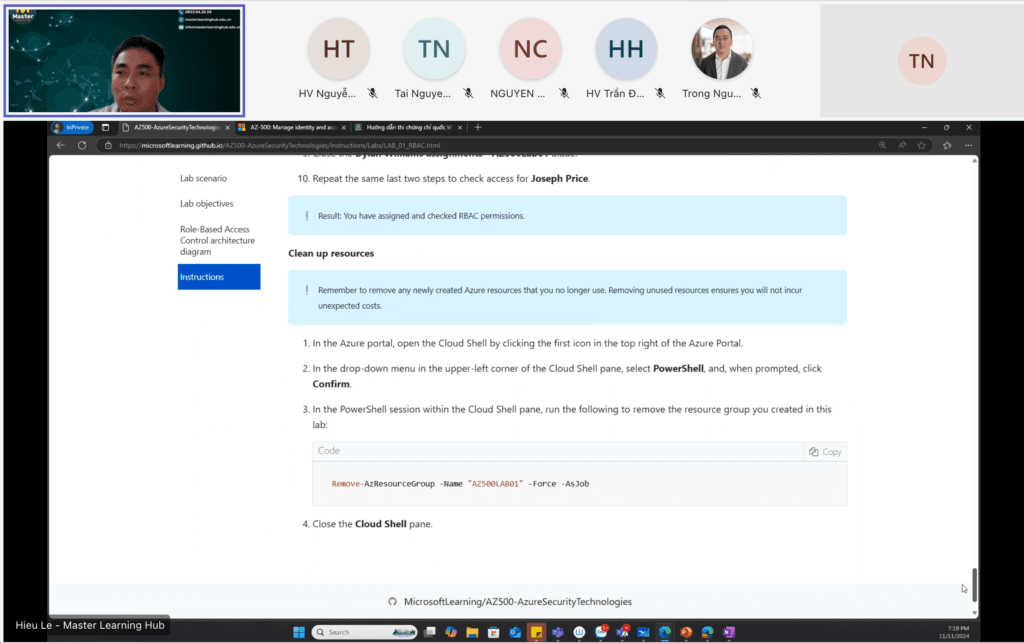
Task: Open the Windows Start menu
Action: click(299, 632)
